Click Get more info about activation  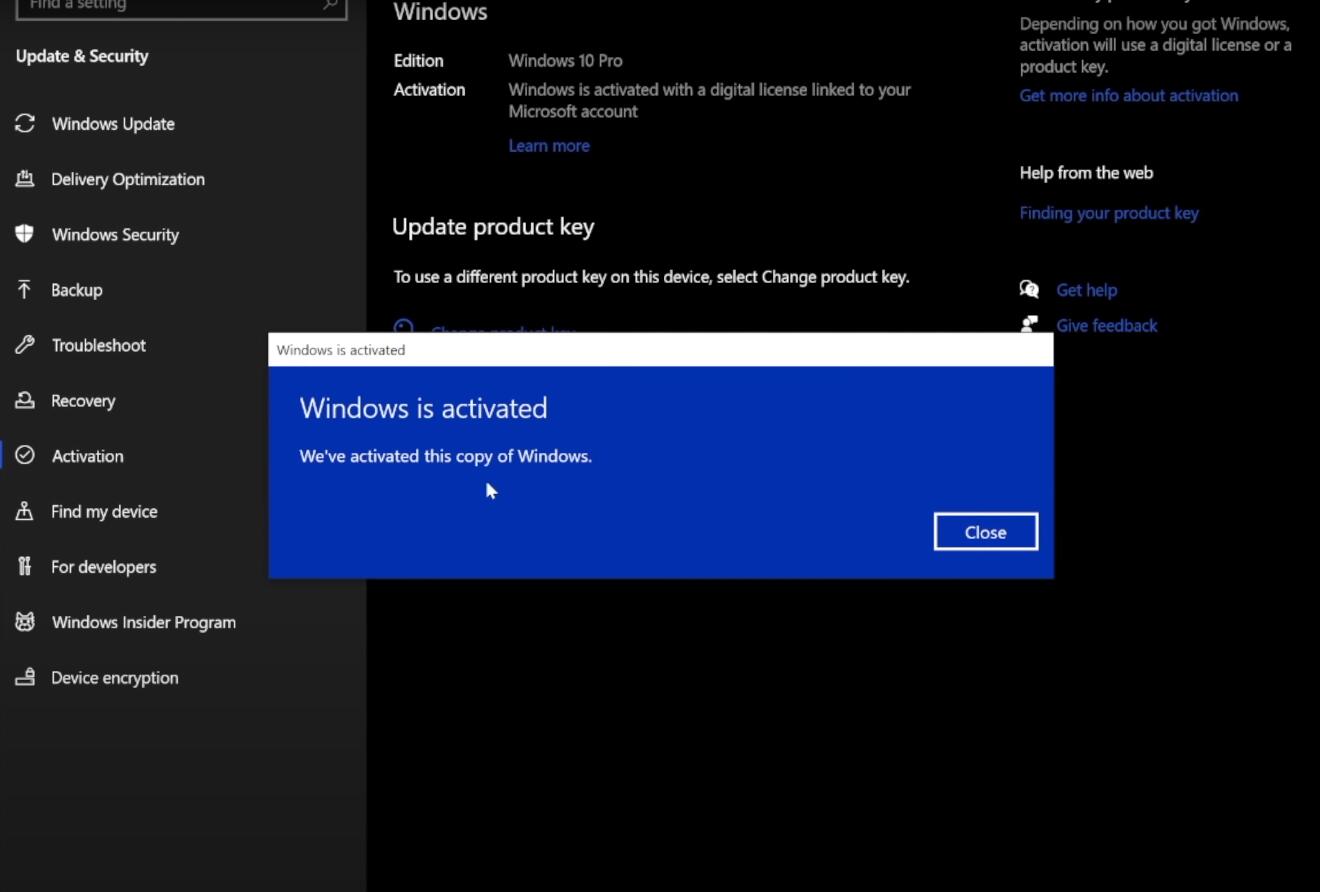click(x=1129, y=96)
